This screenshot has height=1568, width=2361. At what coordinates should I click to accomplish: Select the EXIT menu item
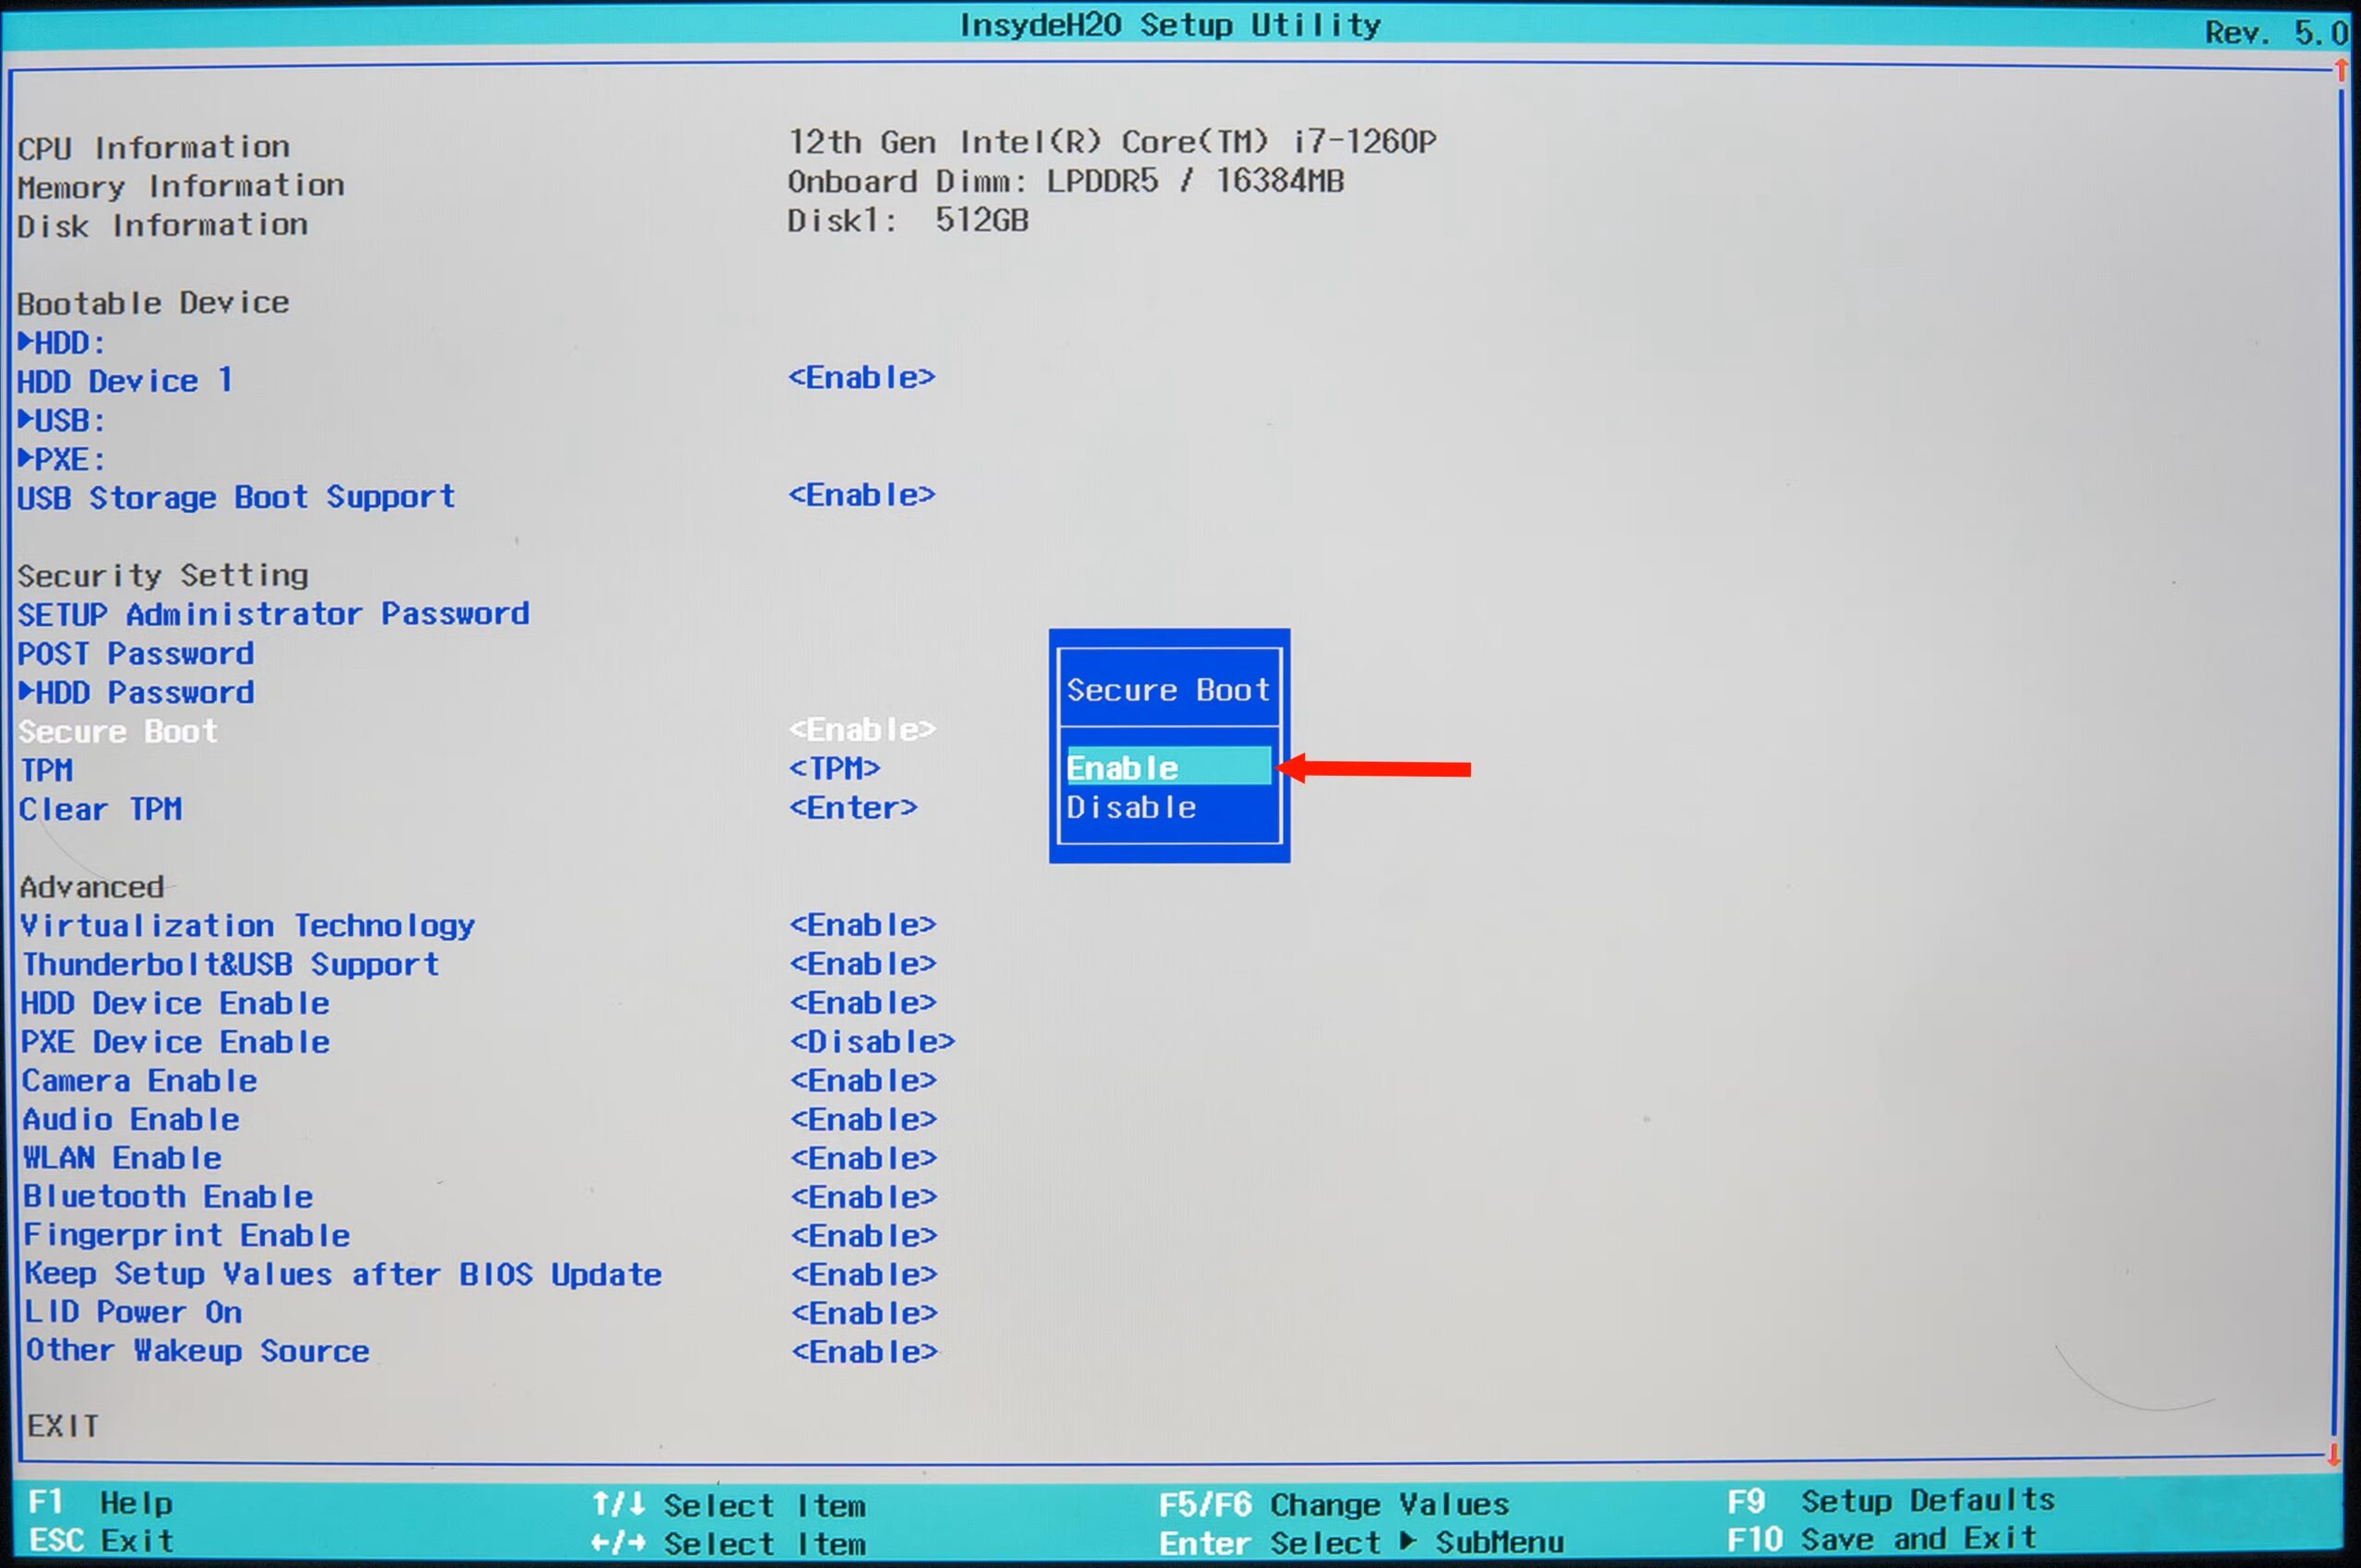tap(63, 1425)
